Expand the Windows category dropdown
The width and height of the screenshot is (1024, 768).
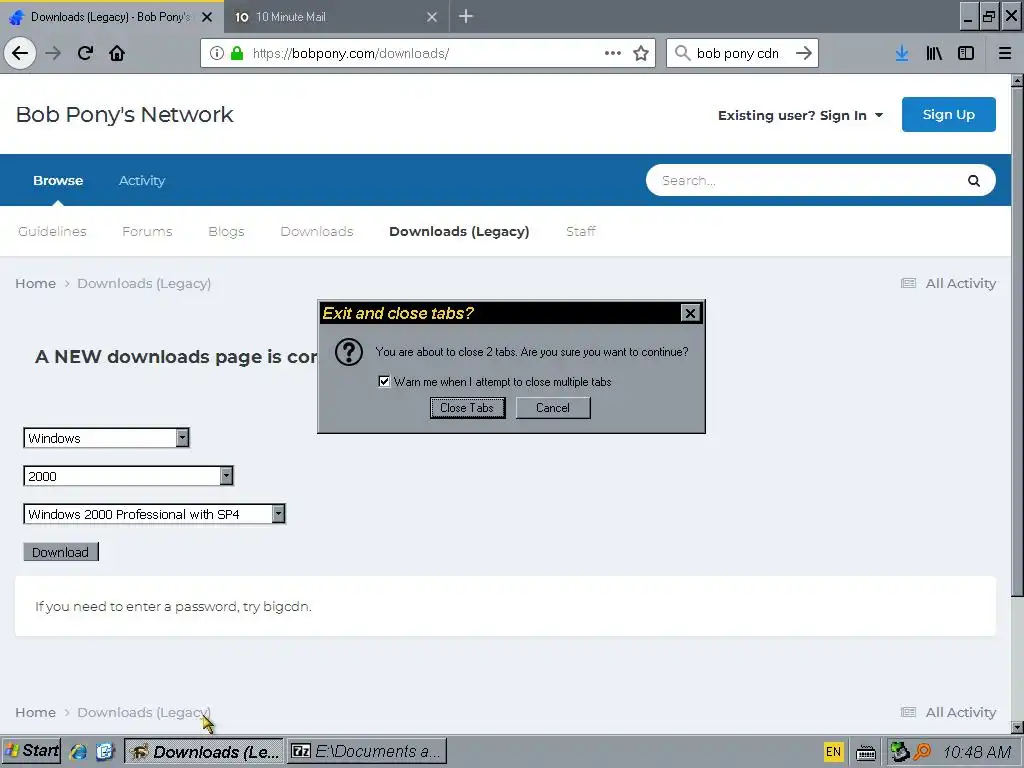tap(183, 438)
